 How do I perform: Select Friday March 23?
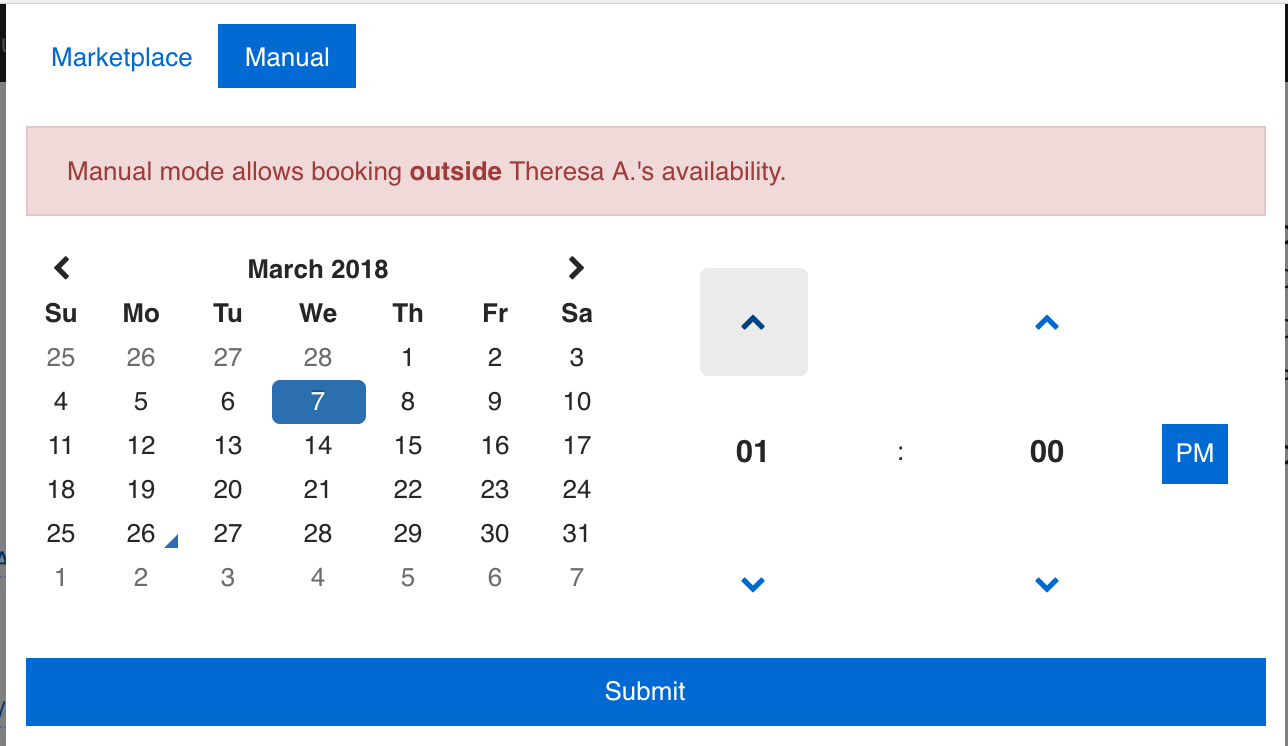[x=495, y=490]
